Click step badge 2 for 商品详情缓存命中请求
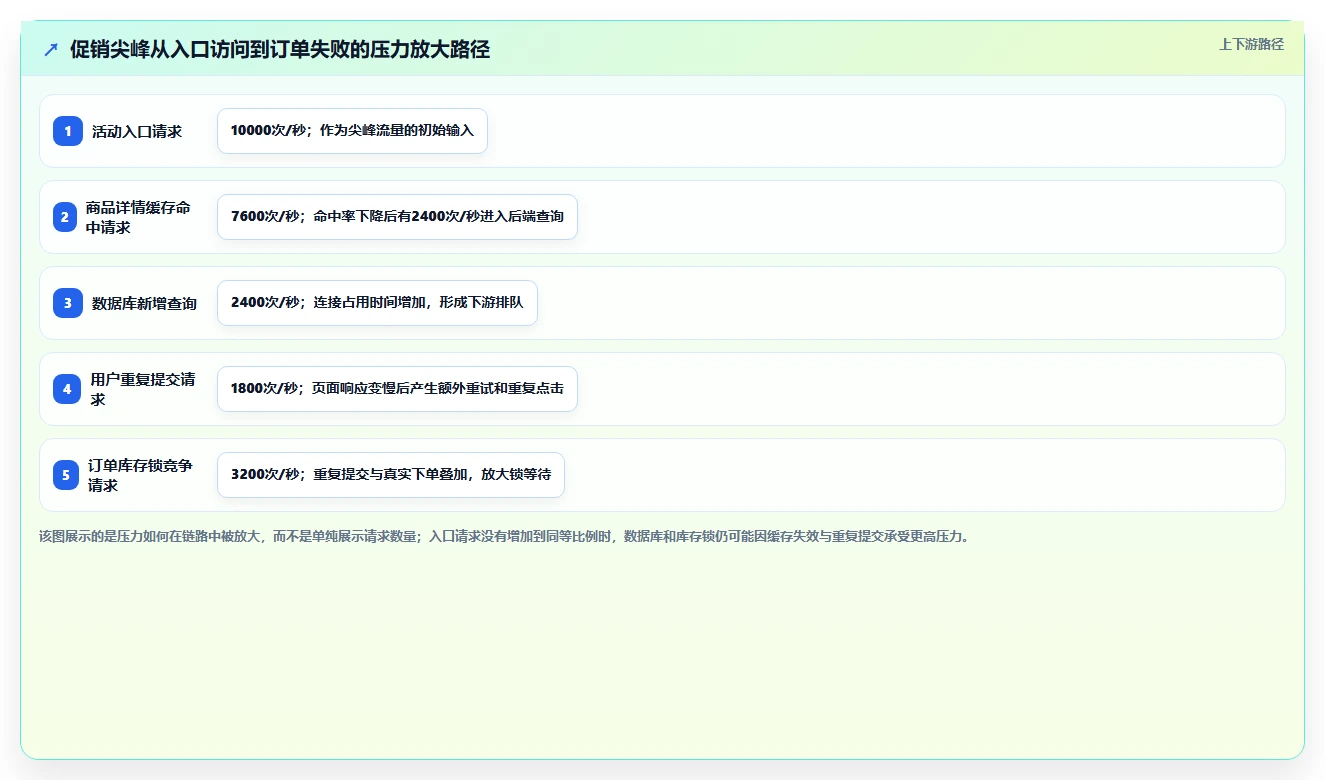 pos(65,217)
